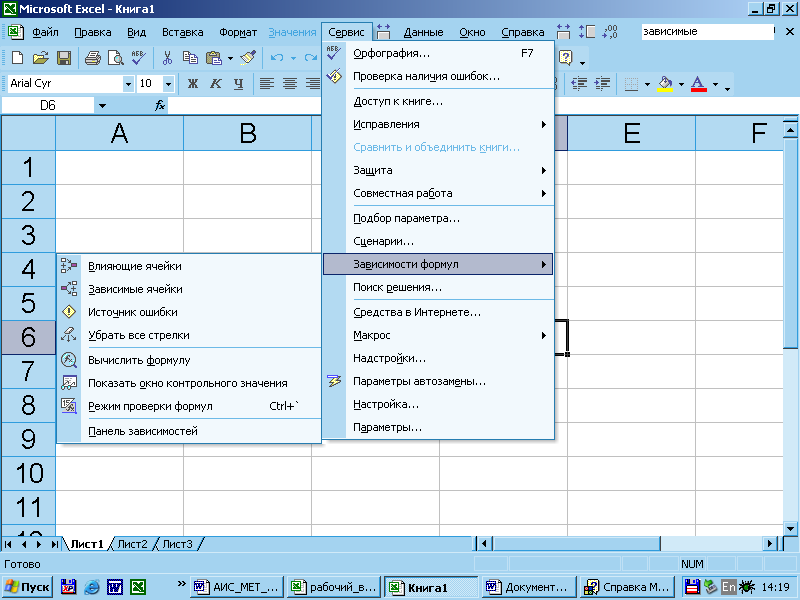
Task: Center text alignment
Action: 290,84
